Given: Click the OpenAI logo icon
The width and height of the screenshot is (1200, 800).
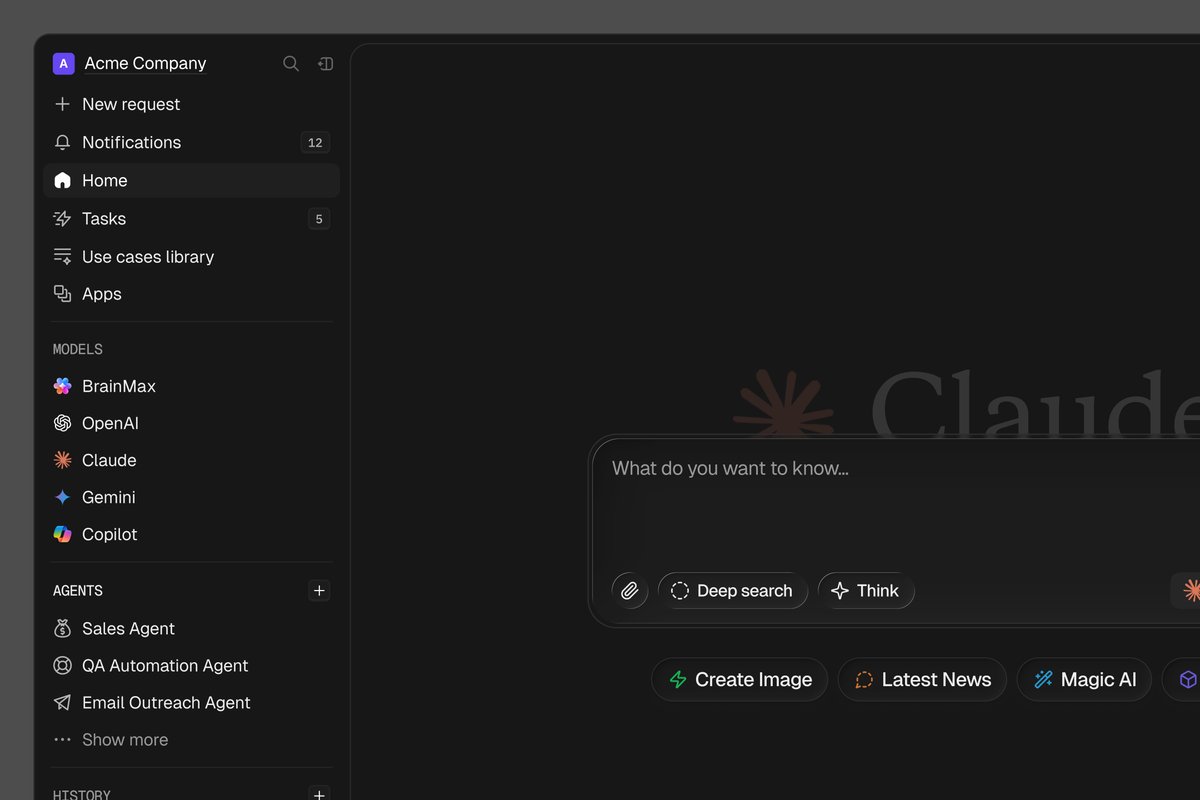Looking at the screenshot, I should 62,423.
